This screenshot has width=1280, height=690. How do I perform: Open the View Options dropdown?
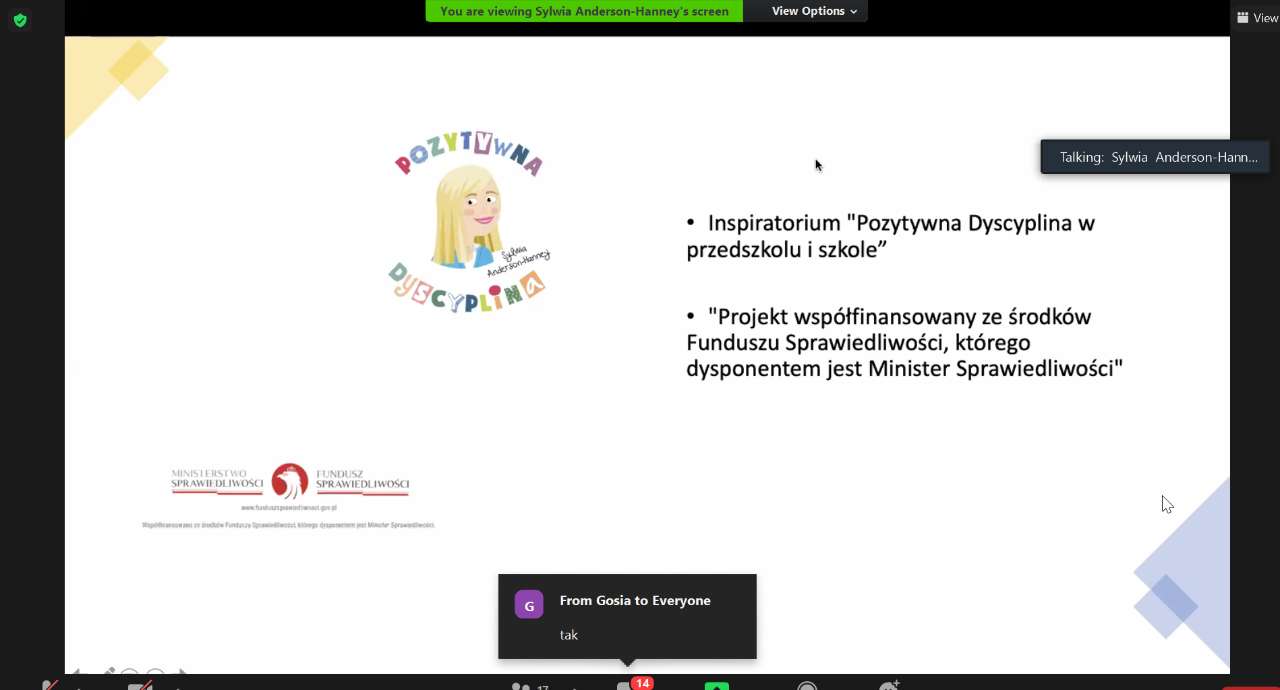coord(814,11)
